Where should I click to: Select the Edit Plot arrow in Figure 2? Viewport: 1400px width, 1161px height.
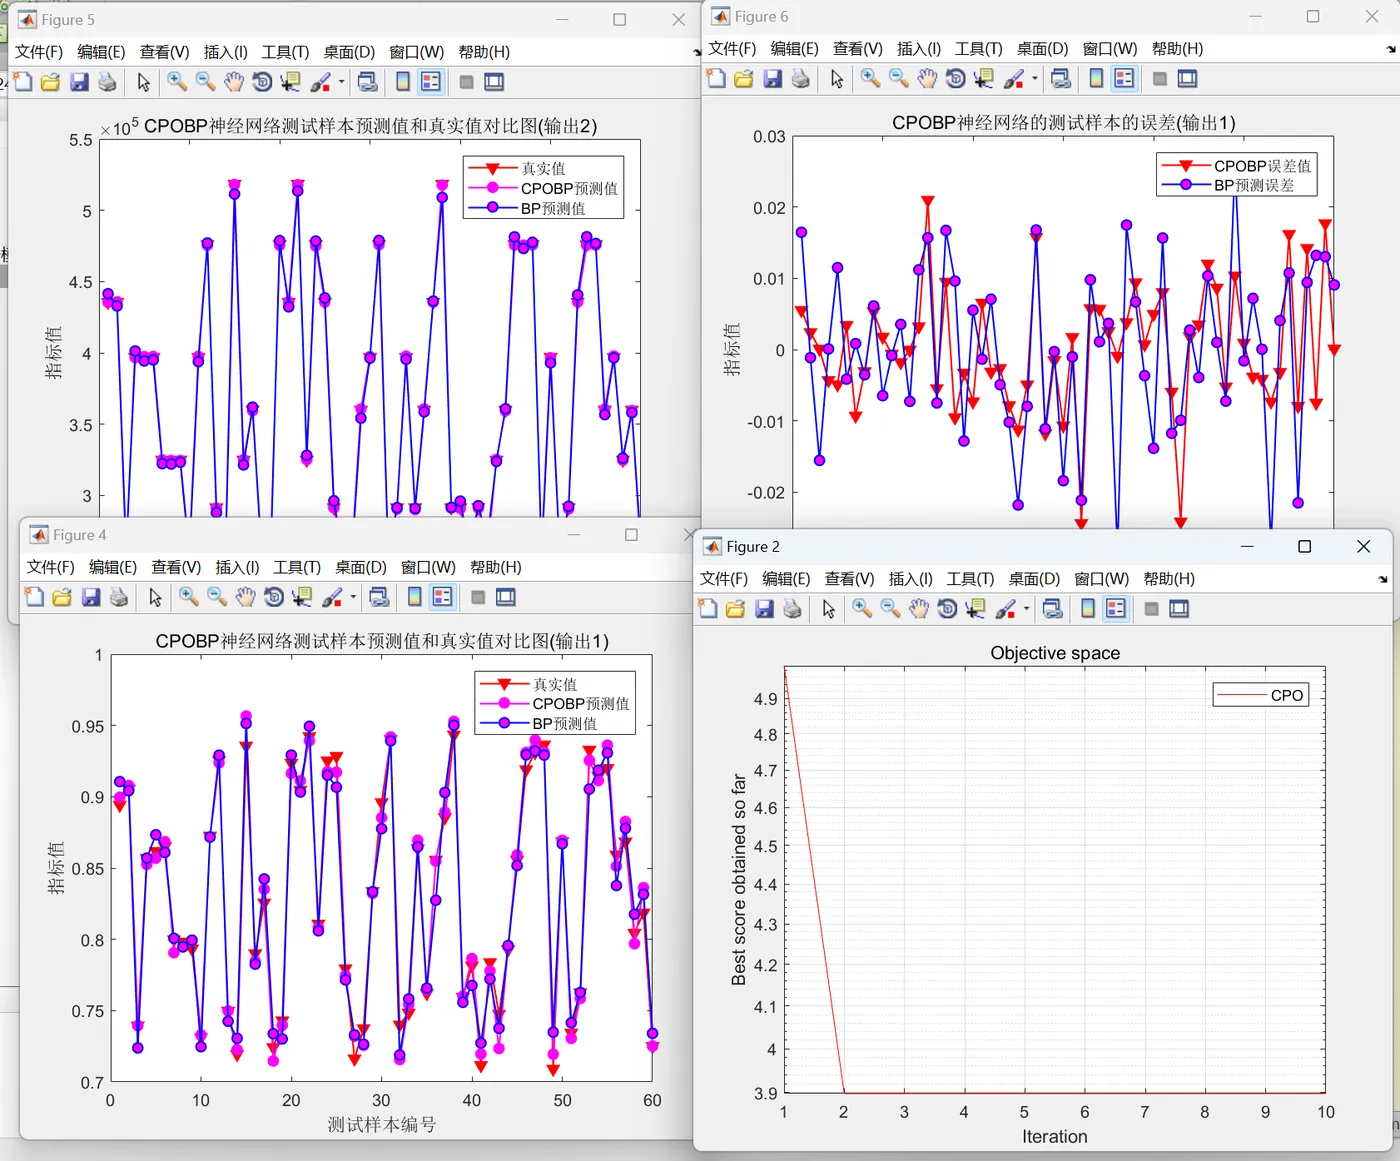(828, 608)
